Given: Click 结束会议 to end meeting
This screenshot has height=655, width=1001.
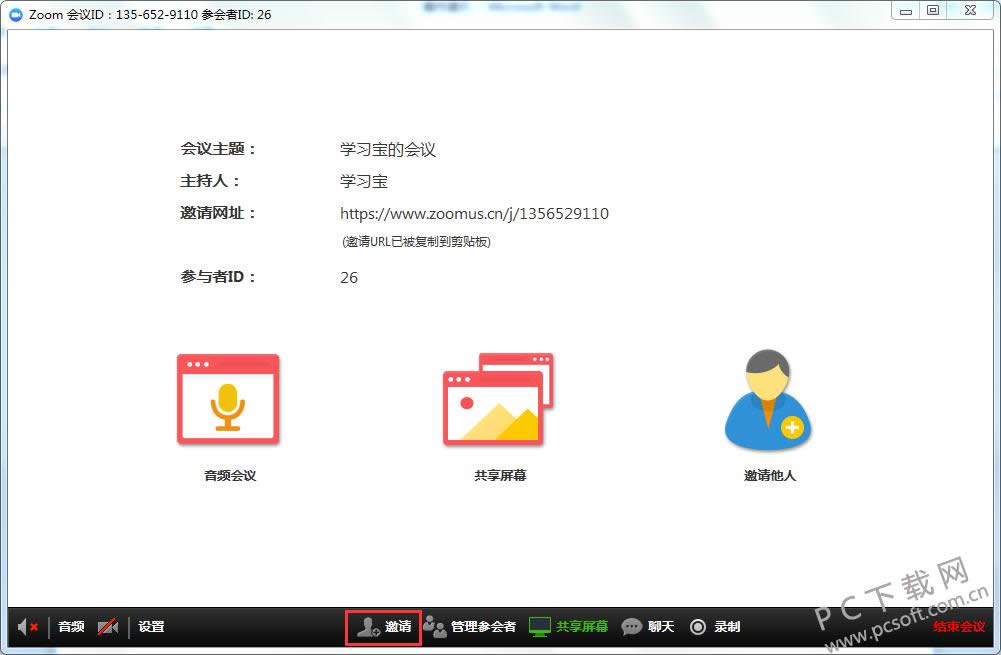Looking at the screenshot, I should click(x=959, y=627).
